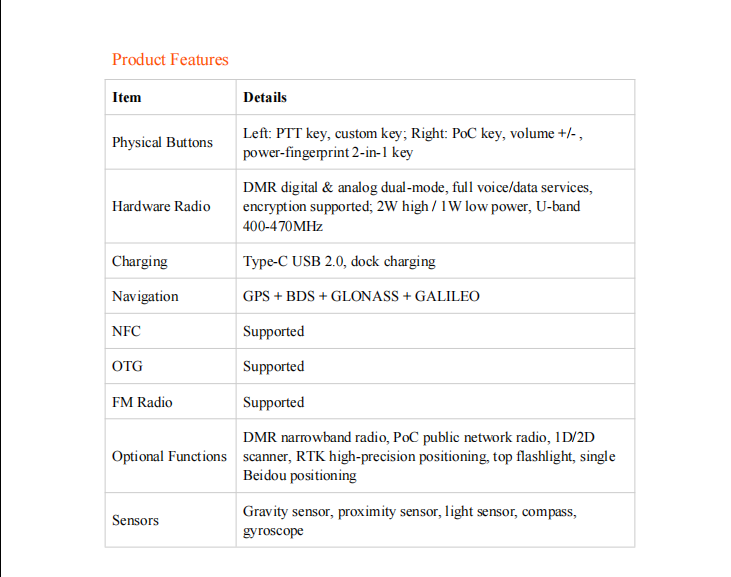Click the OTG row label

coord(127,366)
